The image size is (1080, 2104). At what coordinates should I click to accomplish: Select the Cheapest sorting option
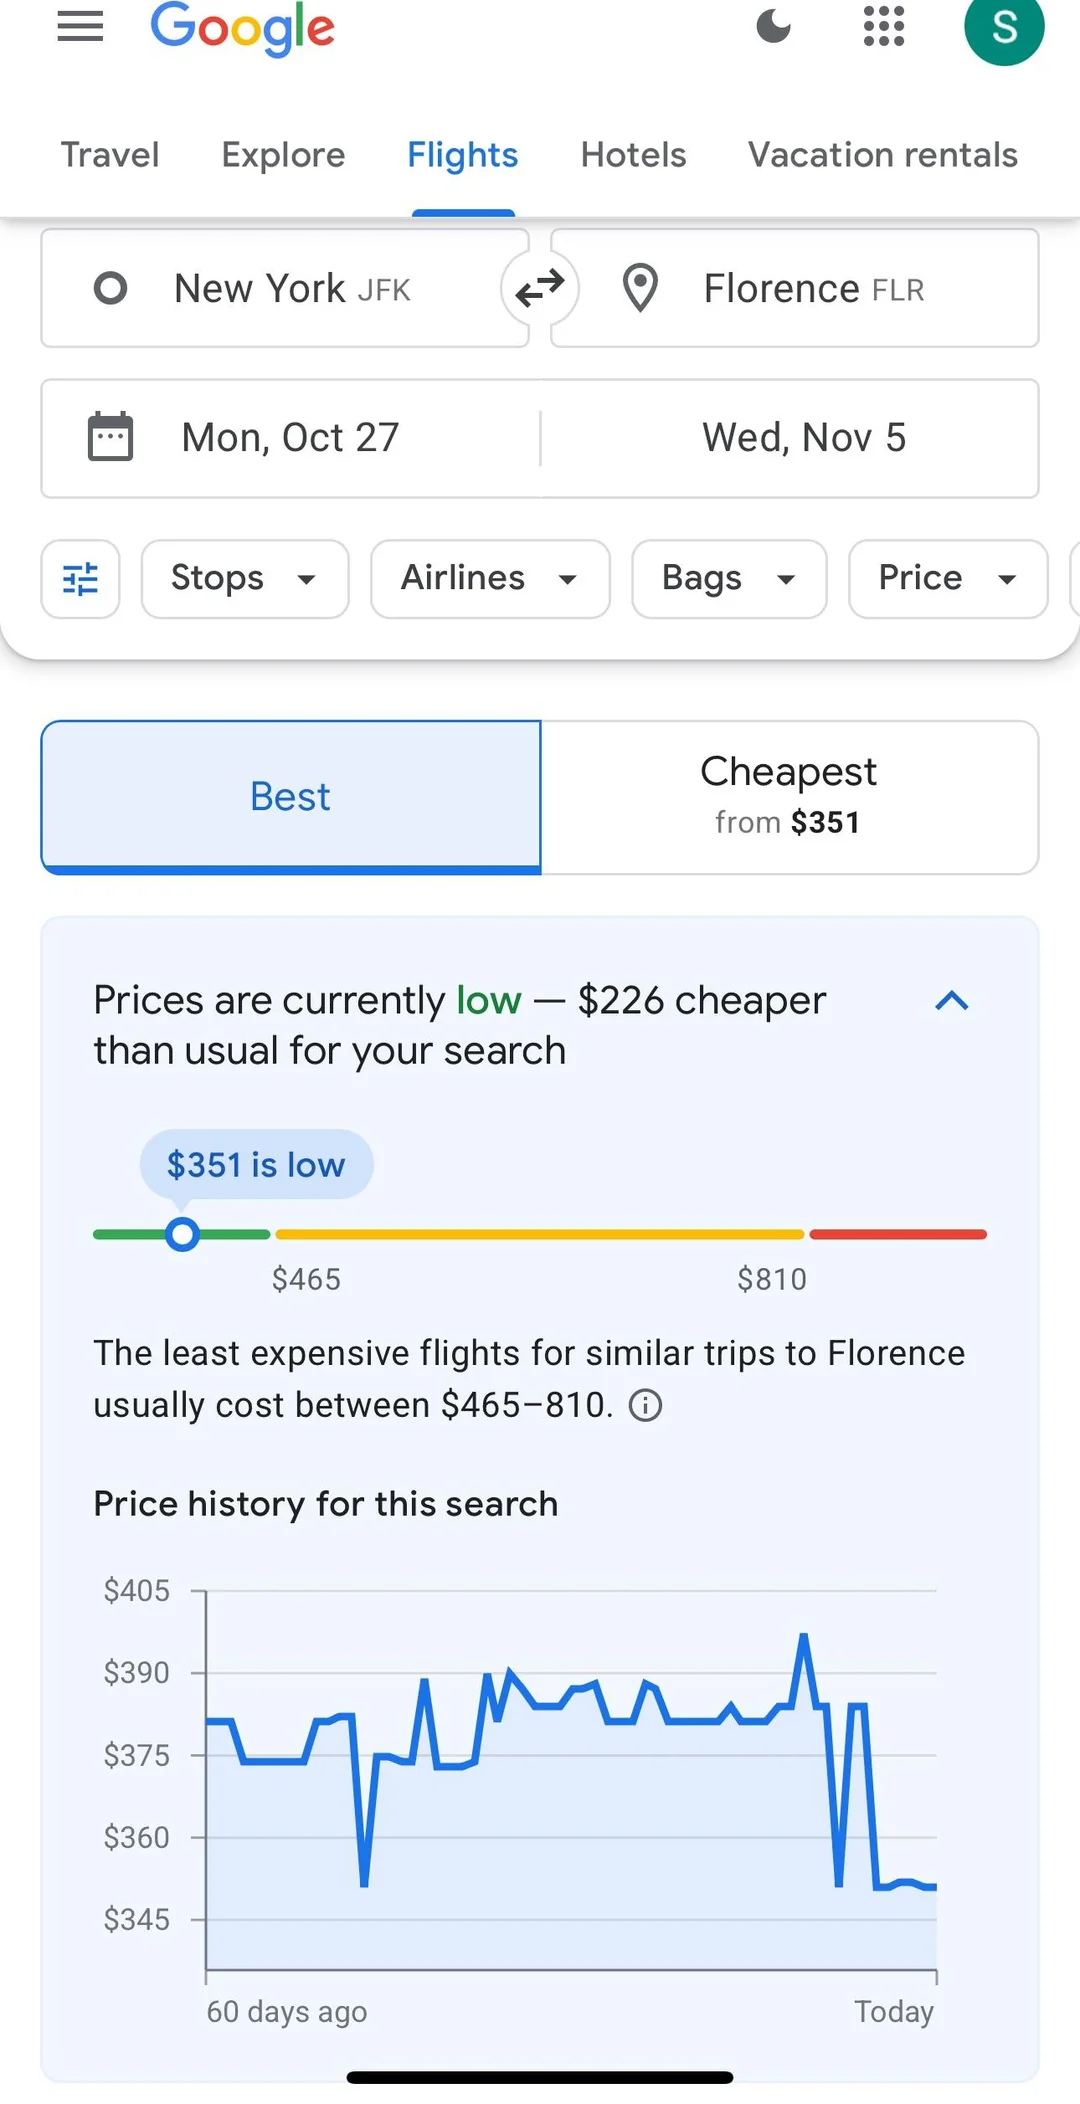click(789, 797)
